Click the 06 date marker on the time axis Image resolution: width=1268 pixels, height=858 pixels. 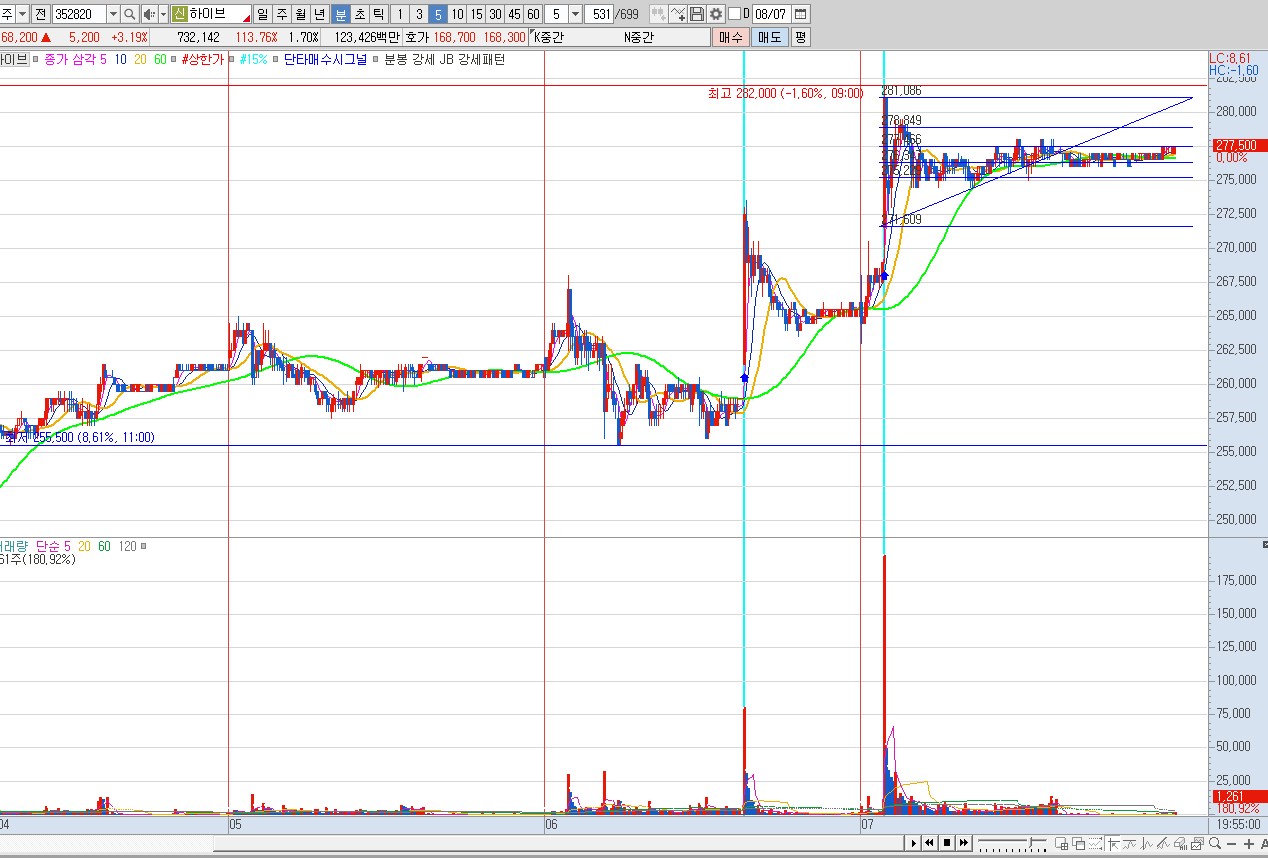(x=551, y=825)
